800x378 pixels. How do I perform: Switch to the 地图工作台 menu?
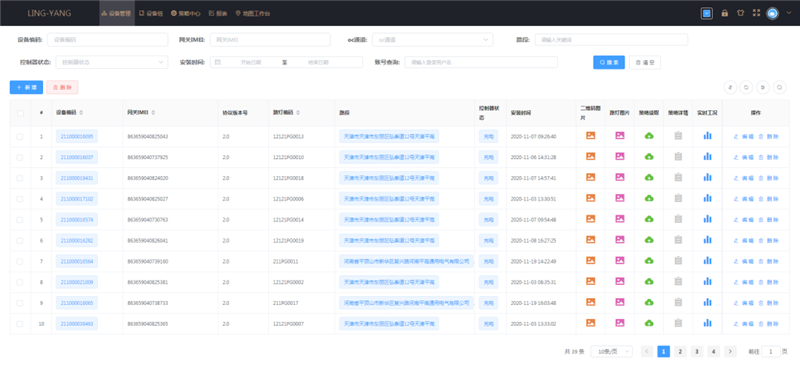[253, 13]
